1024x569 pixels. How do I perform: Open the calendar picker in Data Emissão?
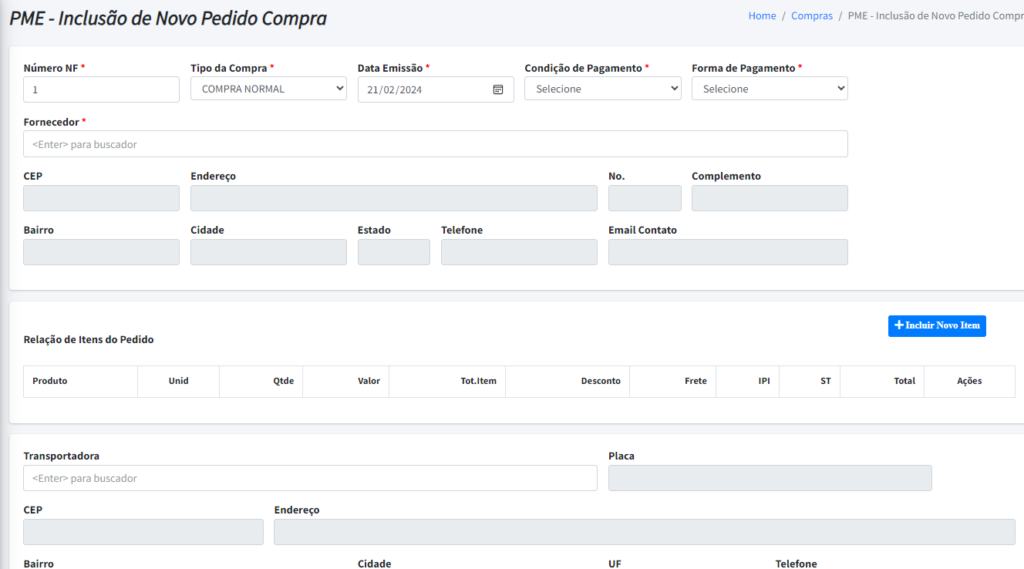point(498,89)
